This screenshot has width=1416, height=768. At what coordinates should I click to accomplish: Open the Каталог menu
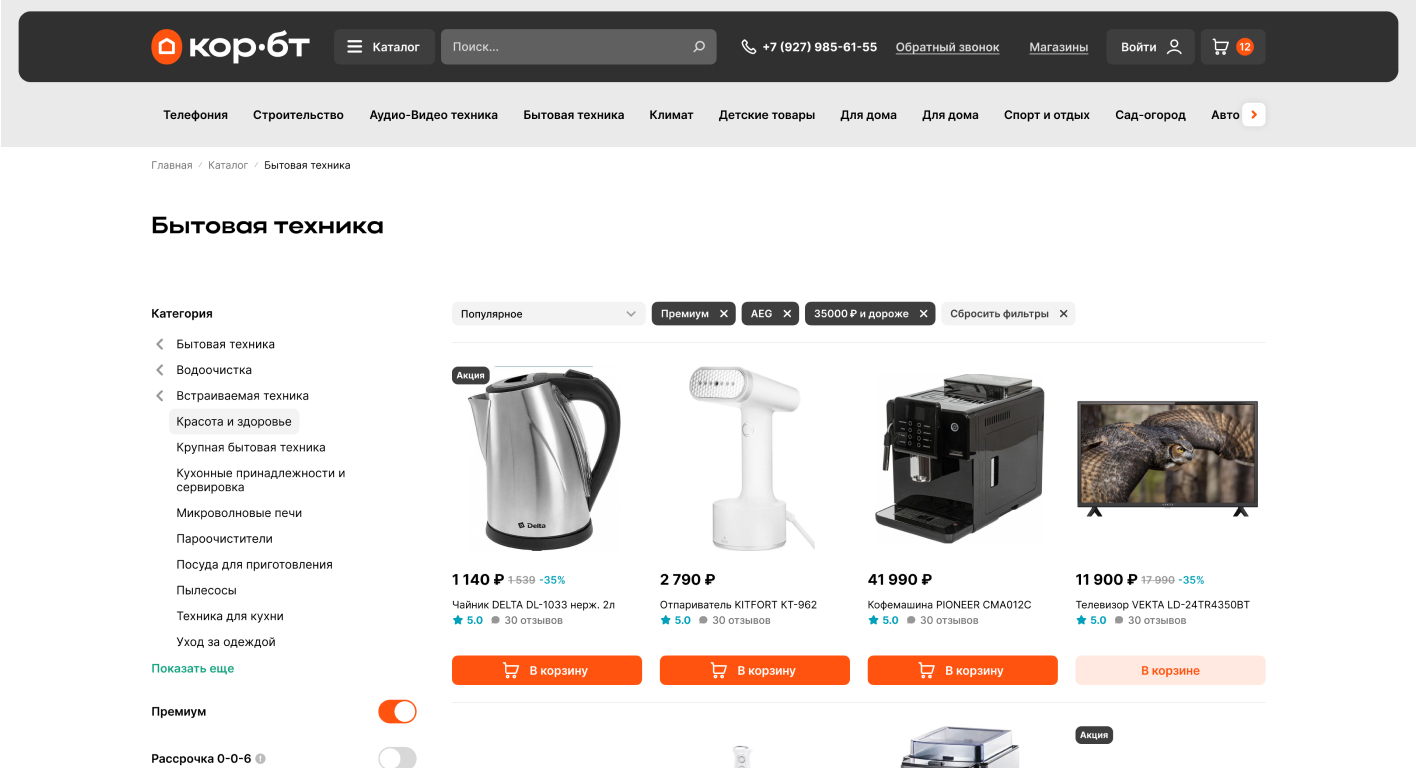coord(384,47)
